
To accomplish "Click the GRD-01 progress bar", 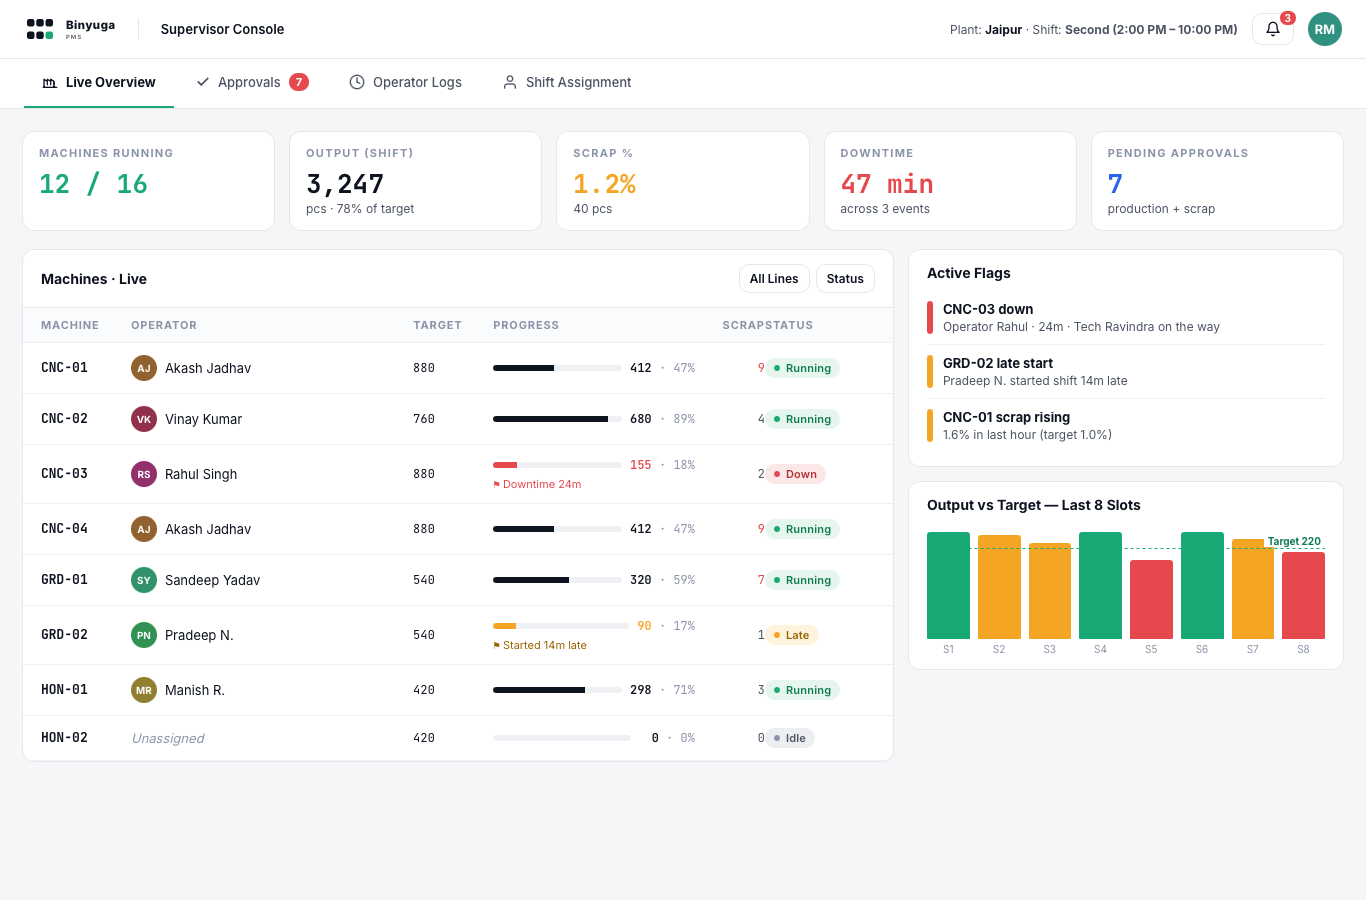I will pos(557,580).
